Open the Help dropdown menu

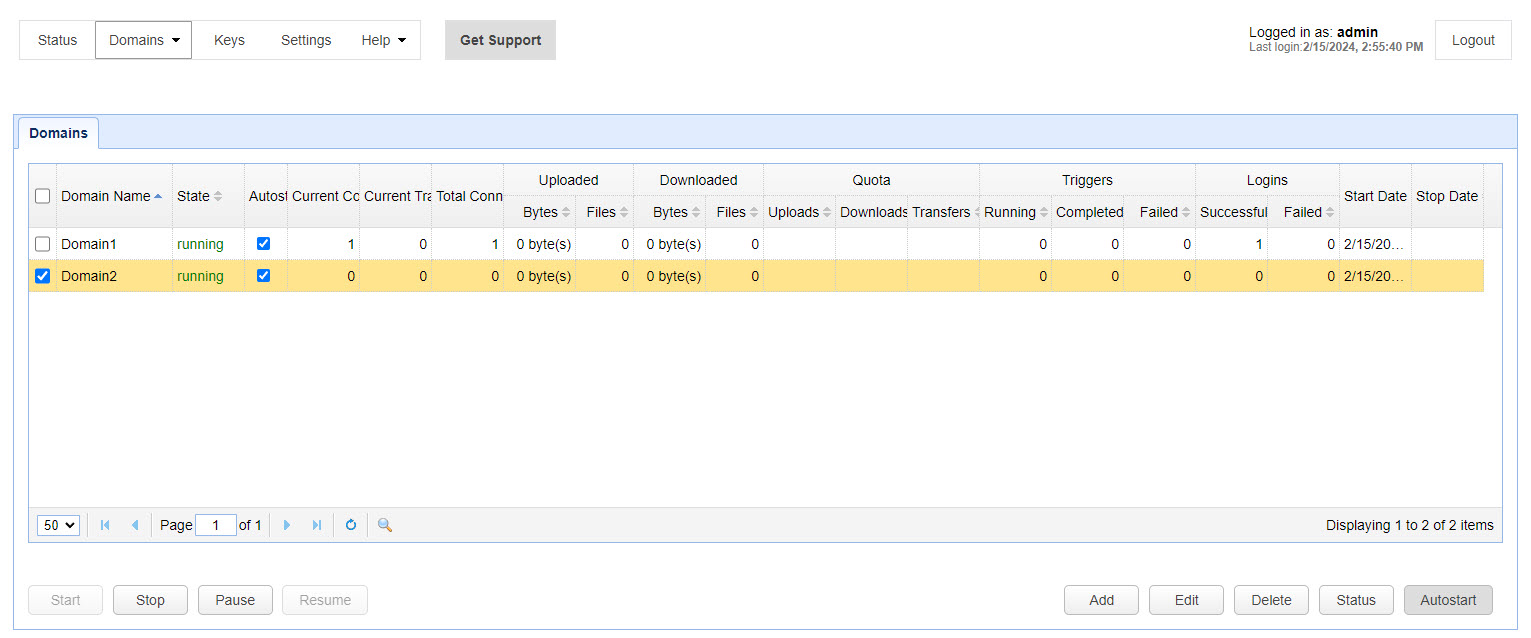click(x=383, y=39)
